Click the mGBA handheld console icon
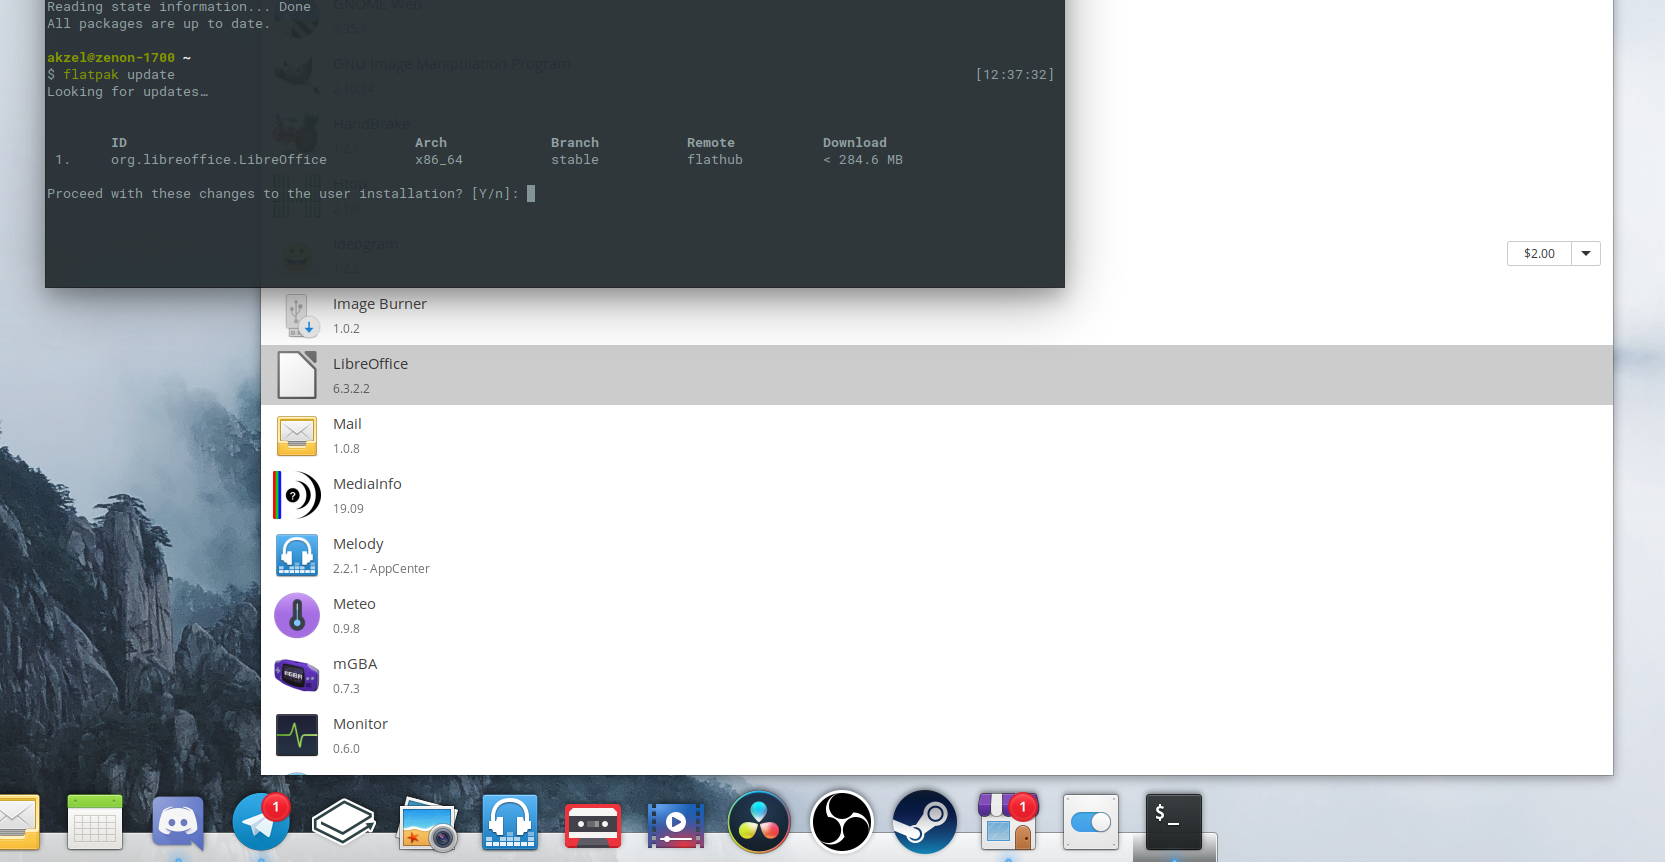 [297, 675]
